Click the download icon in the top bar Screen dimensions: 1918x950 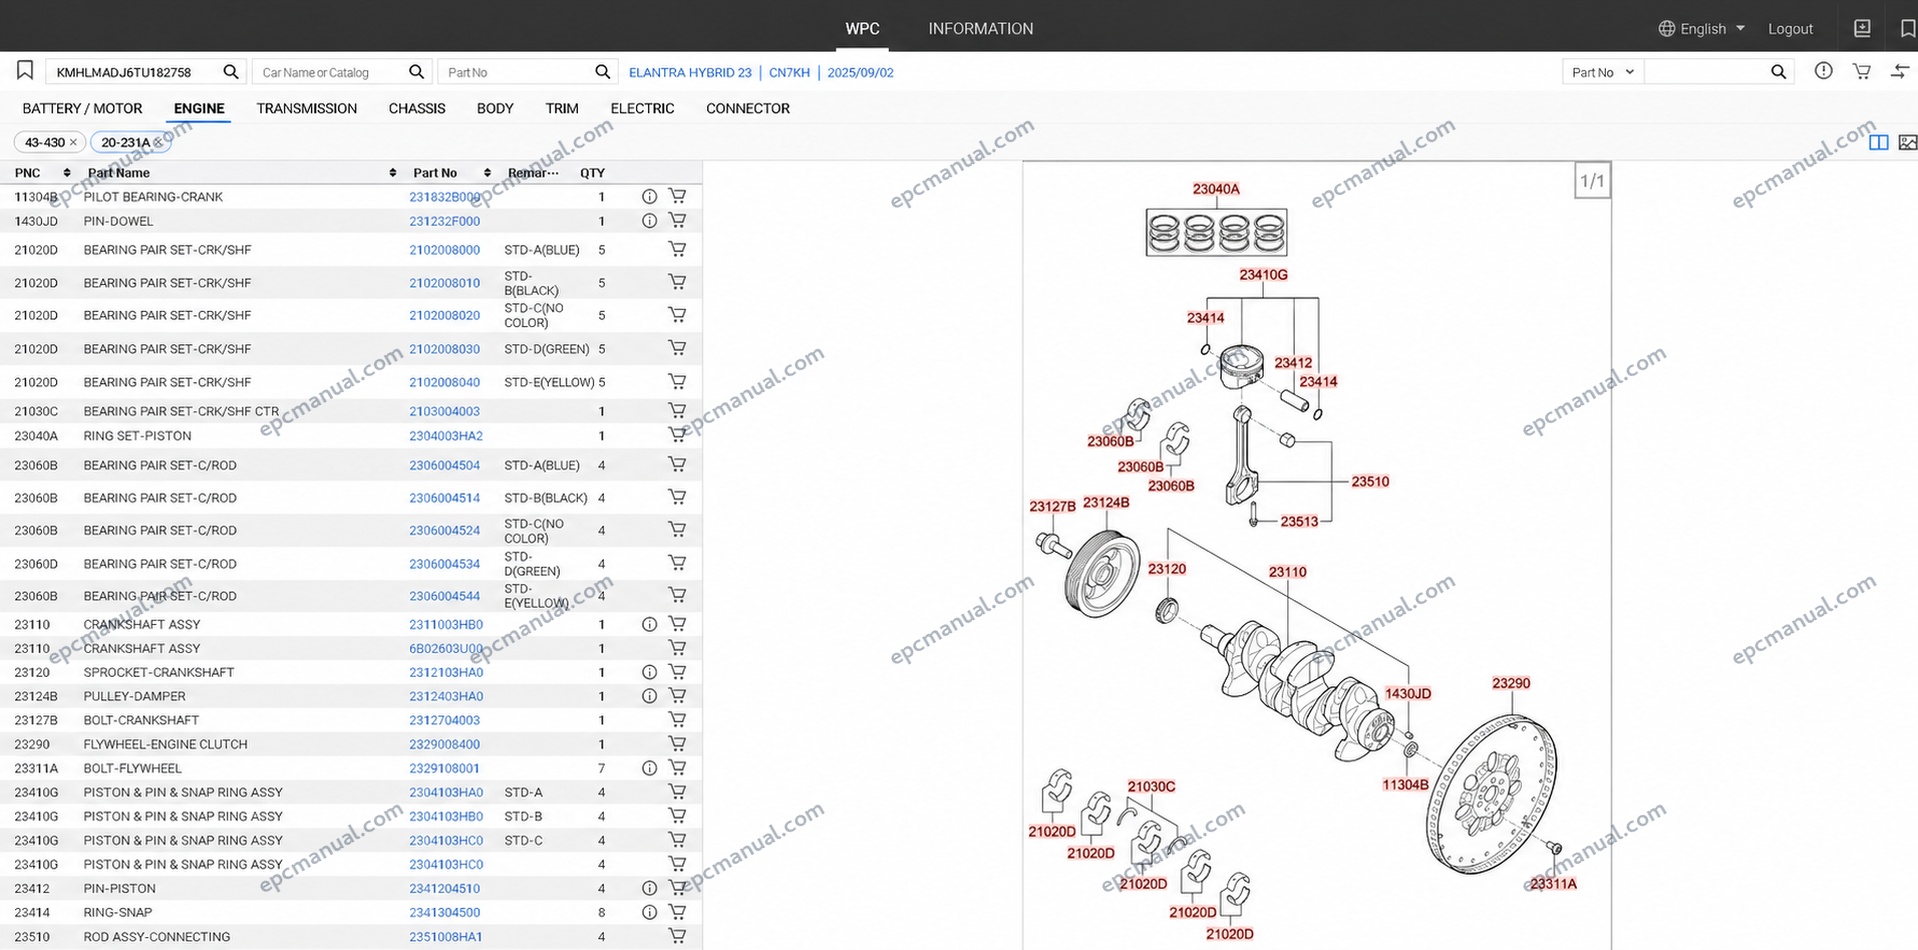click(x=1862, y=28)
